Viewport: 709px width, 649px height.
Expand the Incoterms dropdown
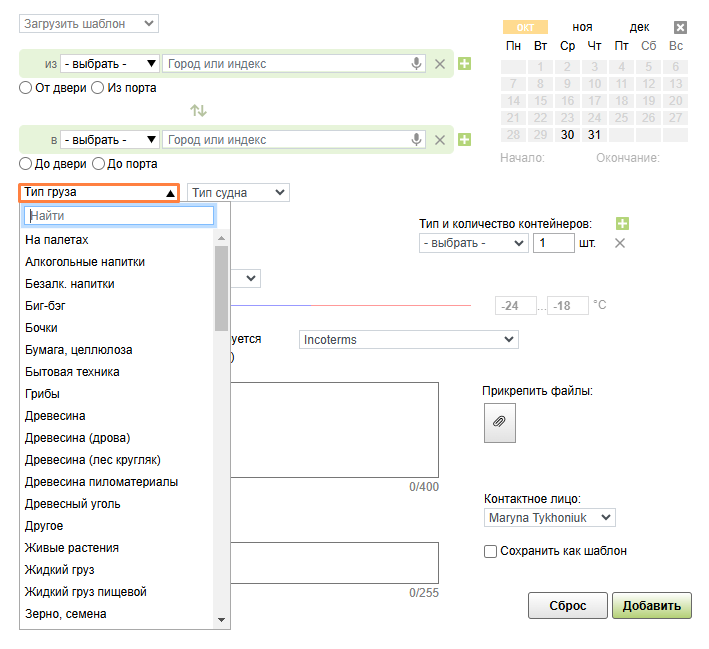408,340
